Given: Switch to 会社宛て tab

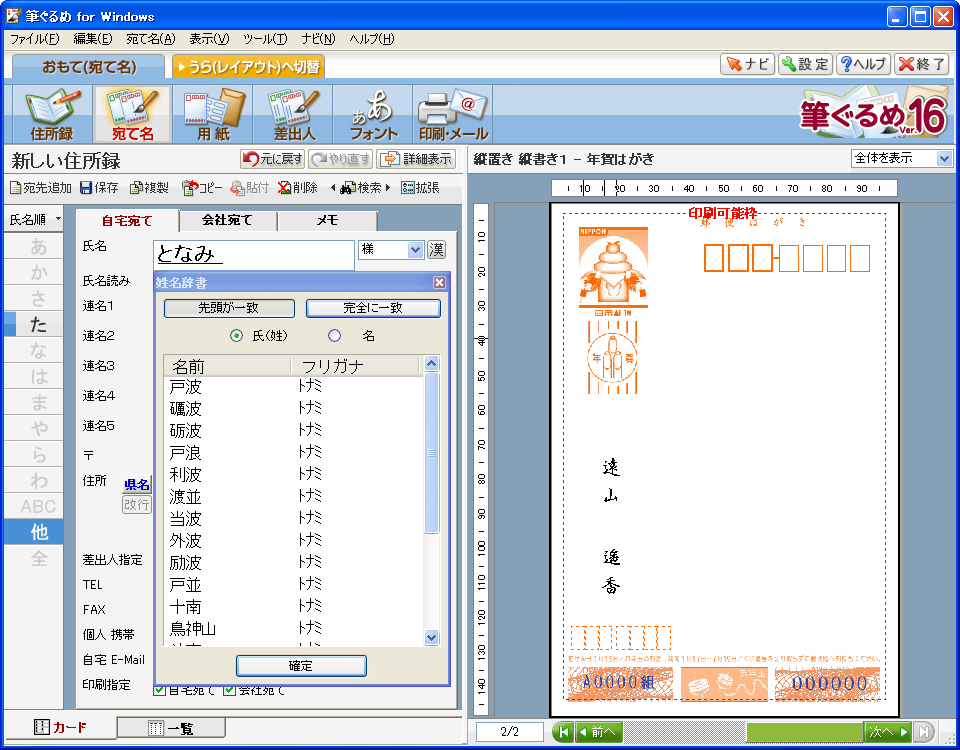Looking at the screenshot, I should (227, 220).
